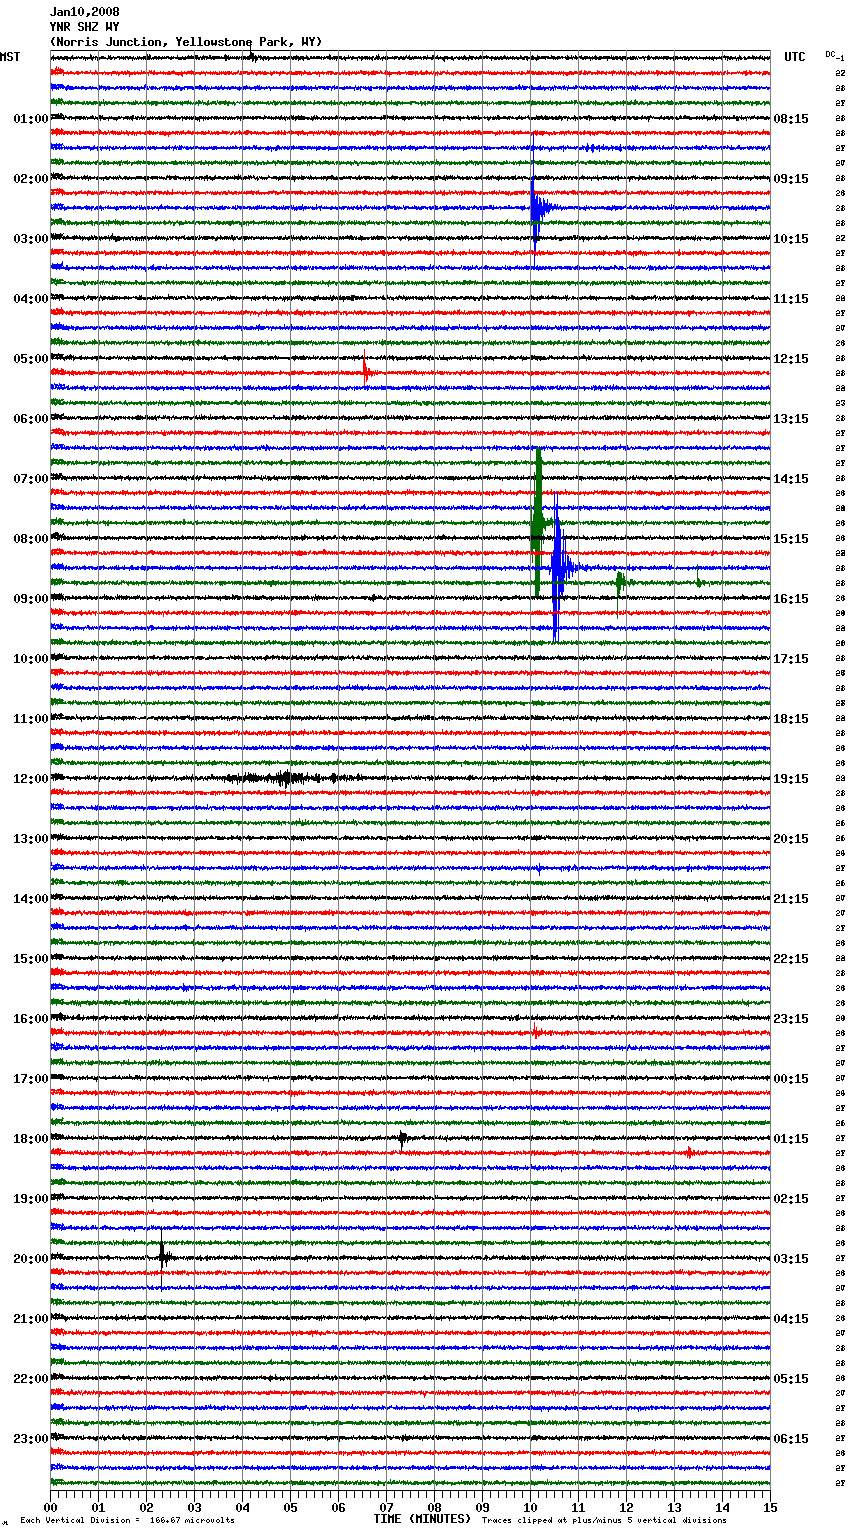The image size is (850, 1534).
Task: Click the 18:00 MST time label
Action: point(31,1139)
